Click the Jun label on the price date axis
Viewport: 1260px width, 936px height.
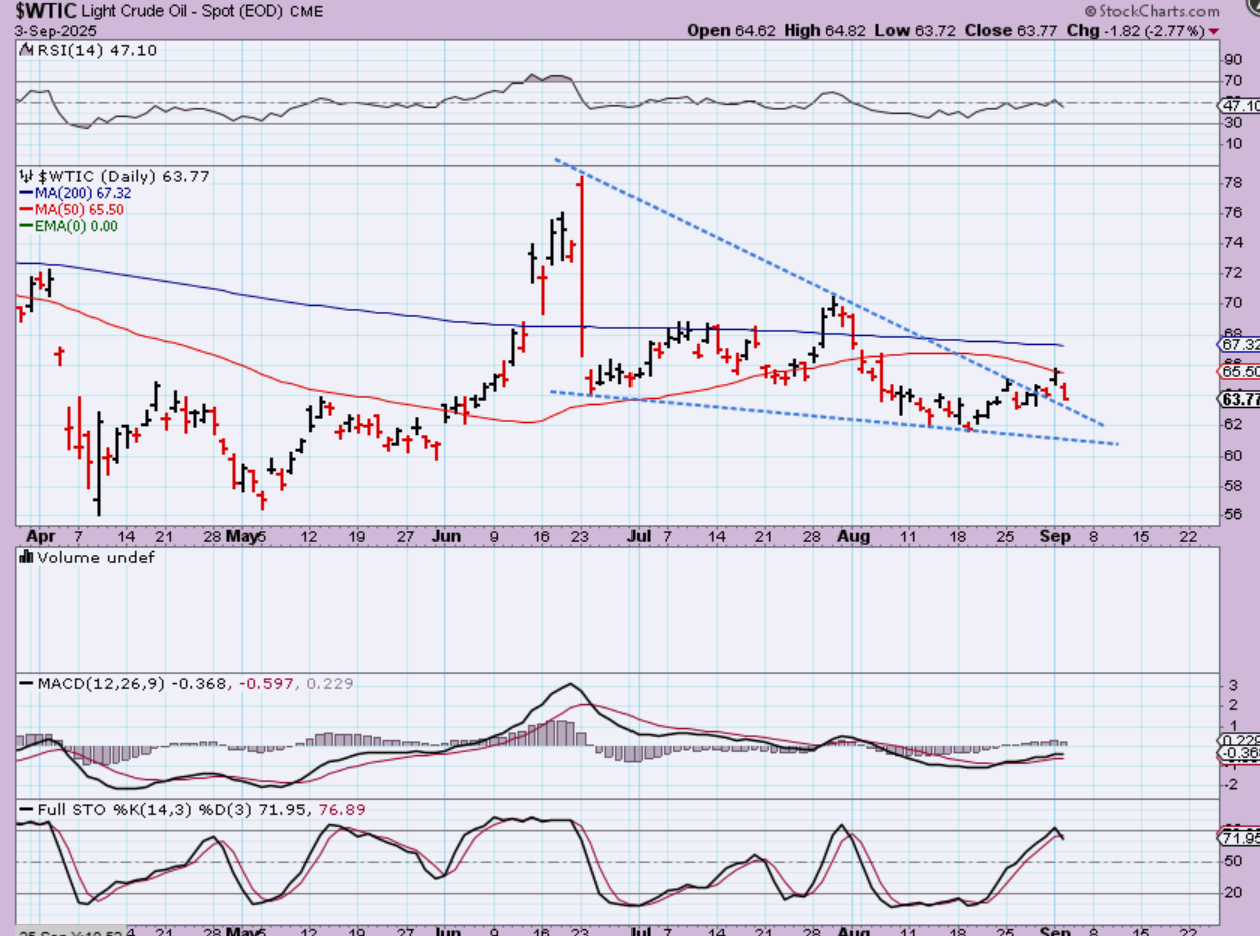(447, 536)
